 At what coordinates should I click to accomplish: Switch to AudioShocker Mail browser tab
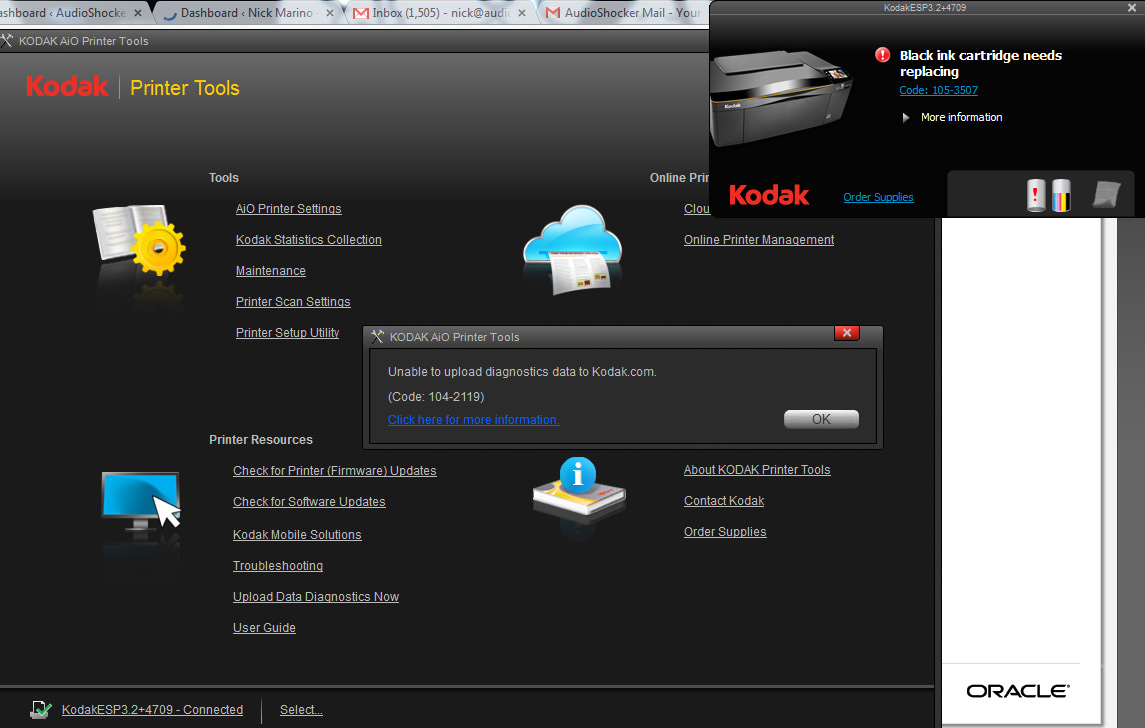(x=624, y=12)
